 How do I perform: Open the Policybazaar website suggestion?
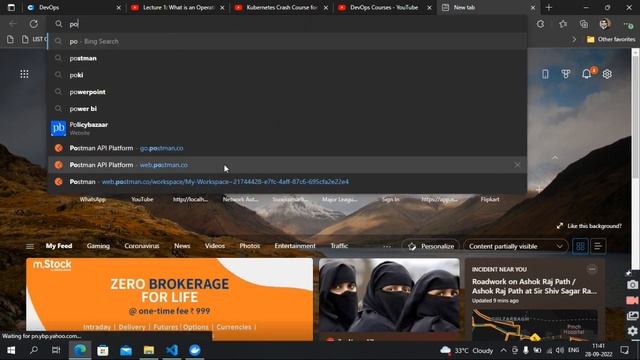288,128
